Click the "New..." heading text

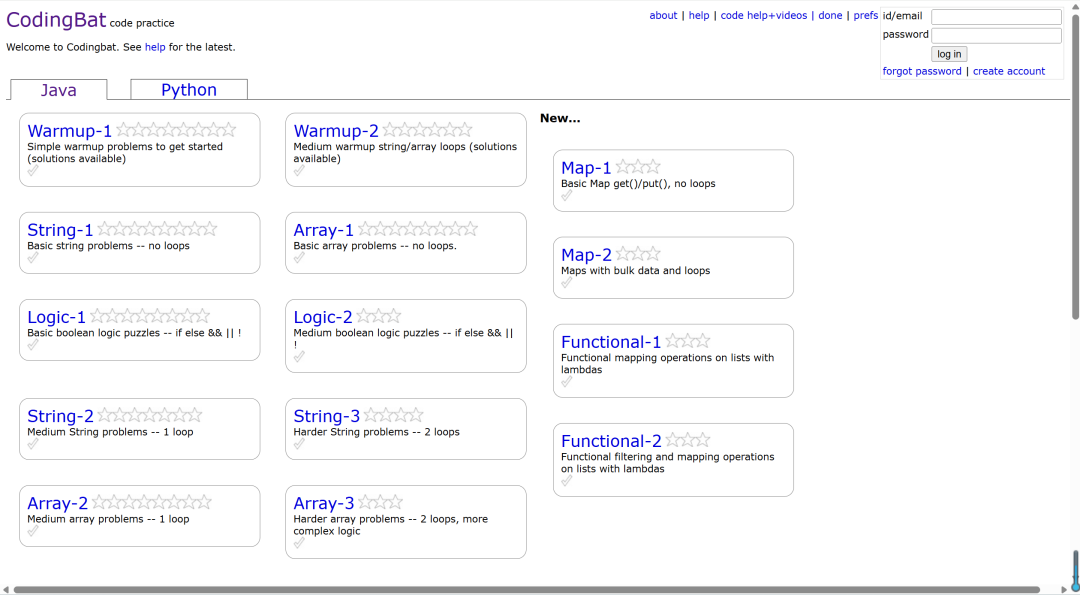point(560,118)
